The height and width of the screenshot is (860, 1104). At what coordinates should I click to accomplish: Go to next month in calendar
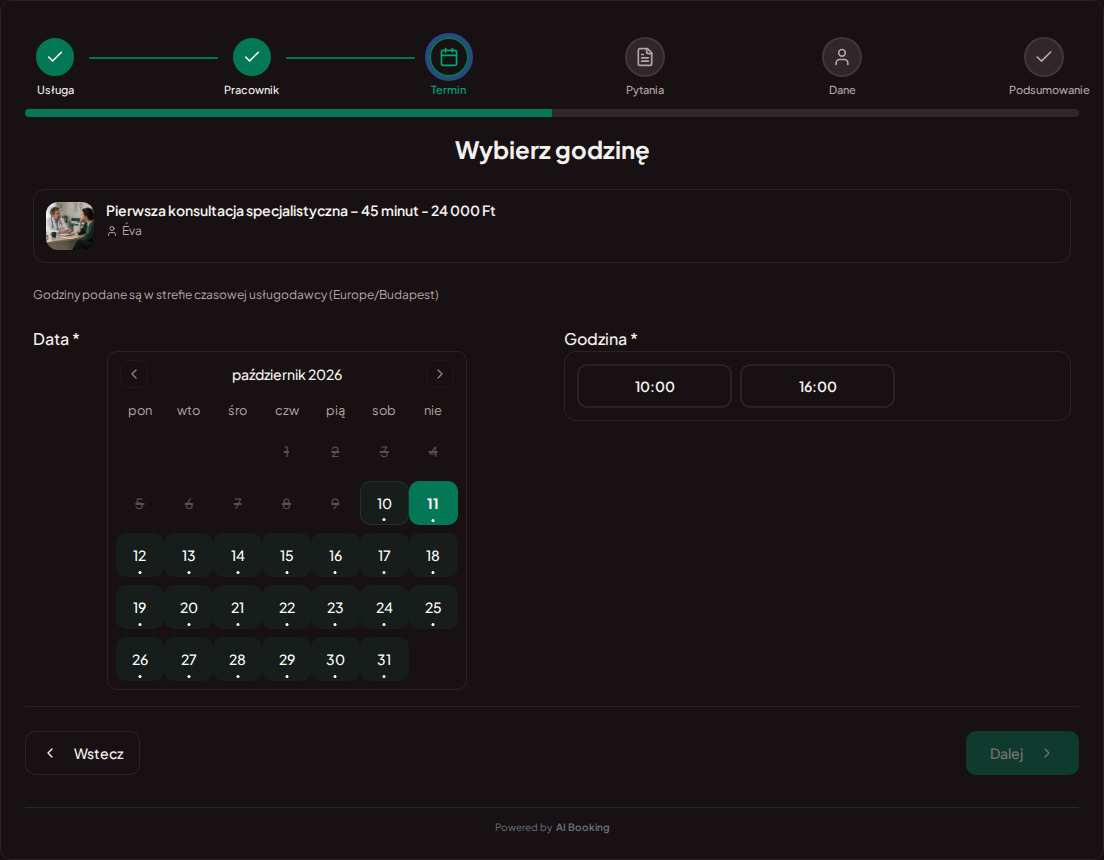(439, 374)
